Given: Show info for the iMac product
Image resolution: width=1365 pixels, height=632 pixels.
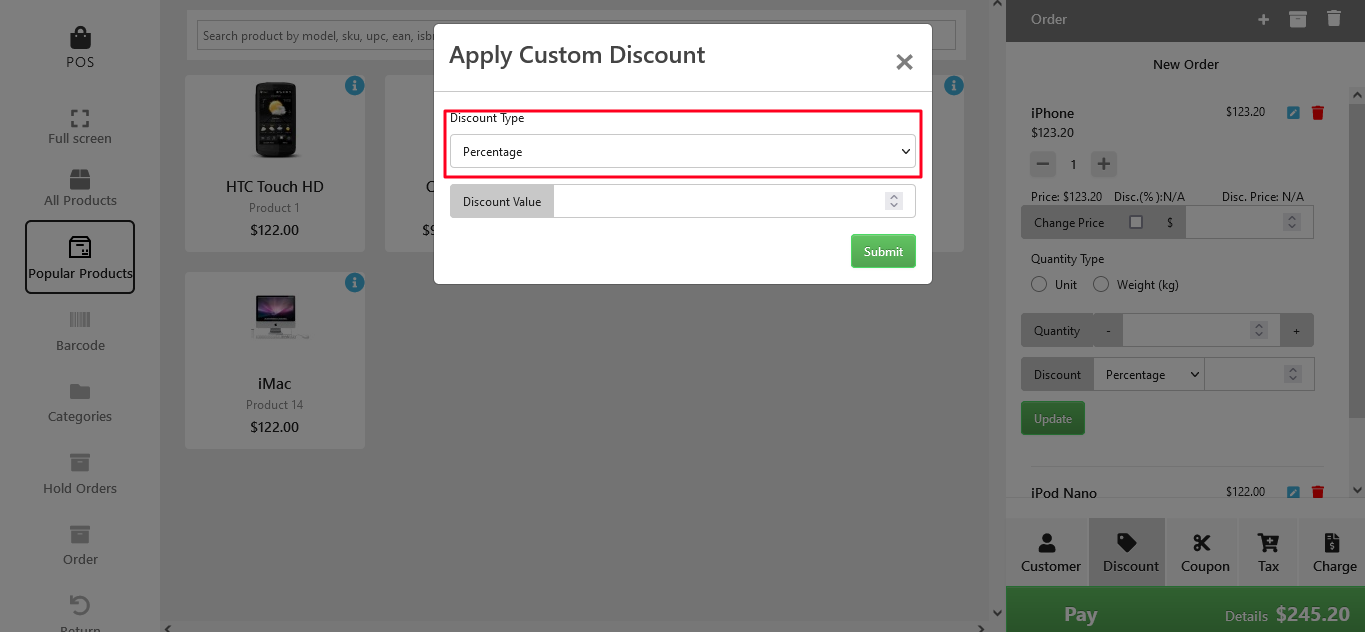Looking at the screenshot, I should tap(354, 283).
